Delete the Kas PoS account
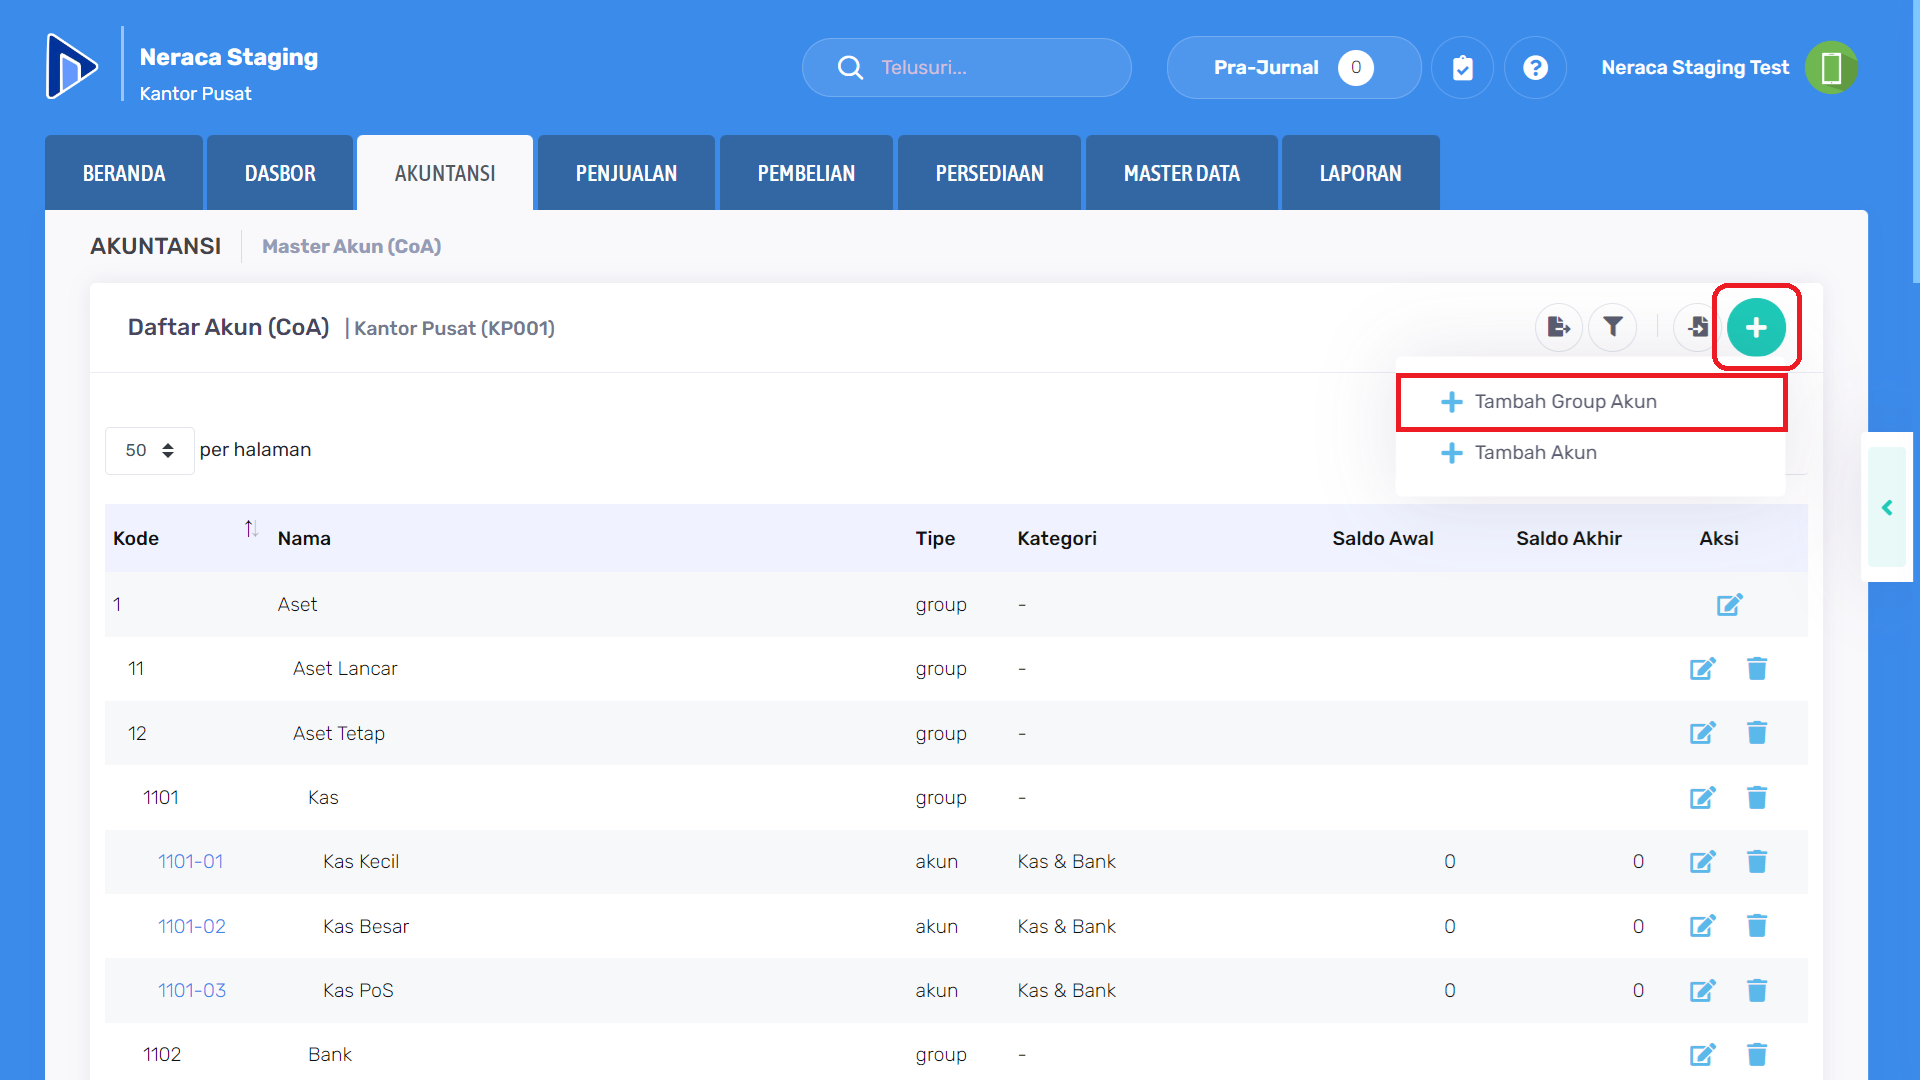The image size is (1920, 1080). point(1757,990)
